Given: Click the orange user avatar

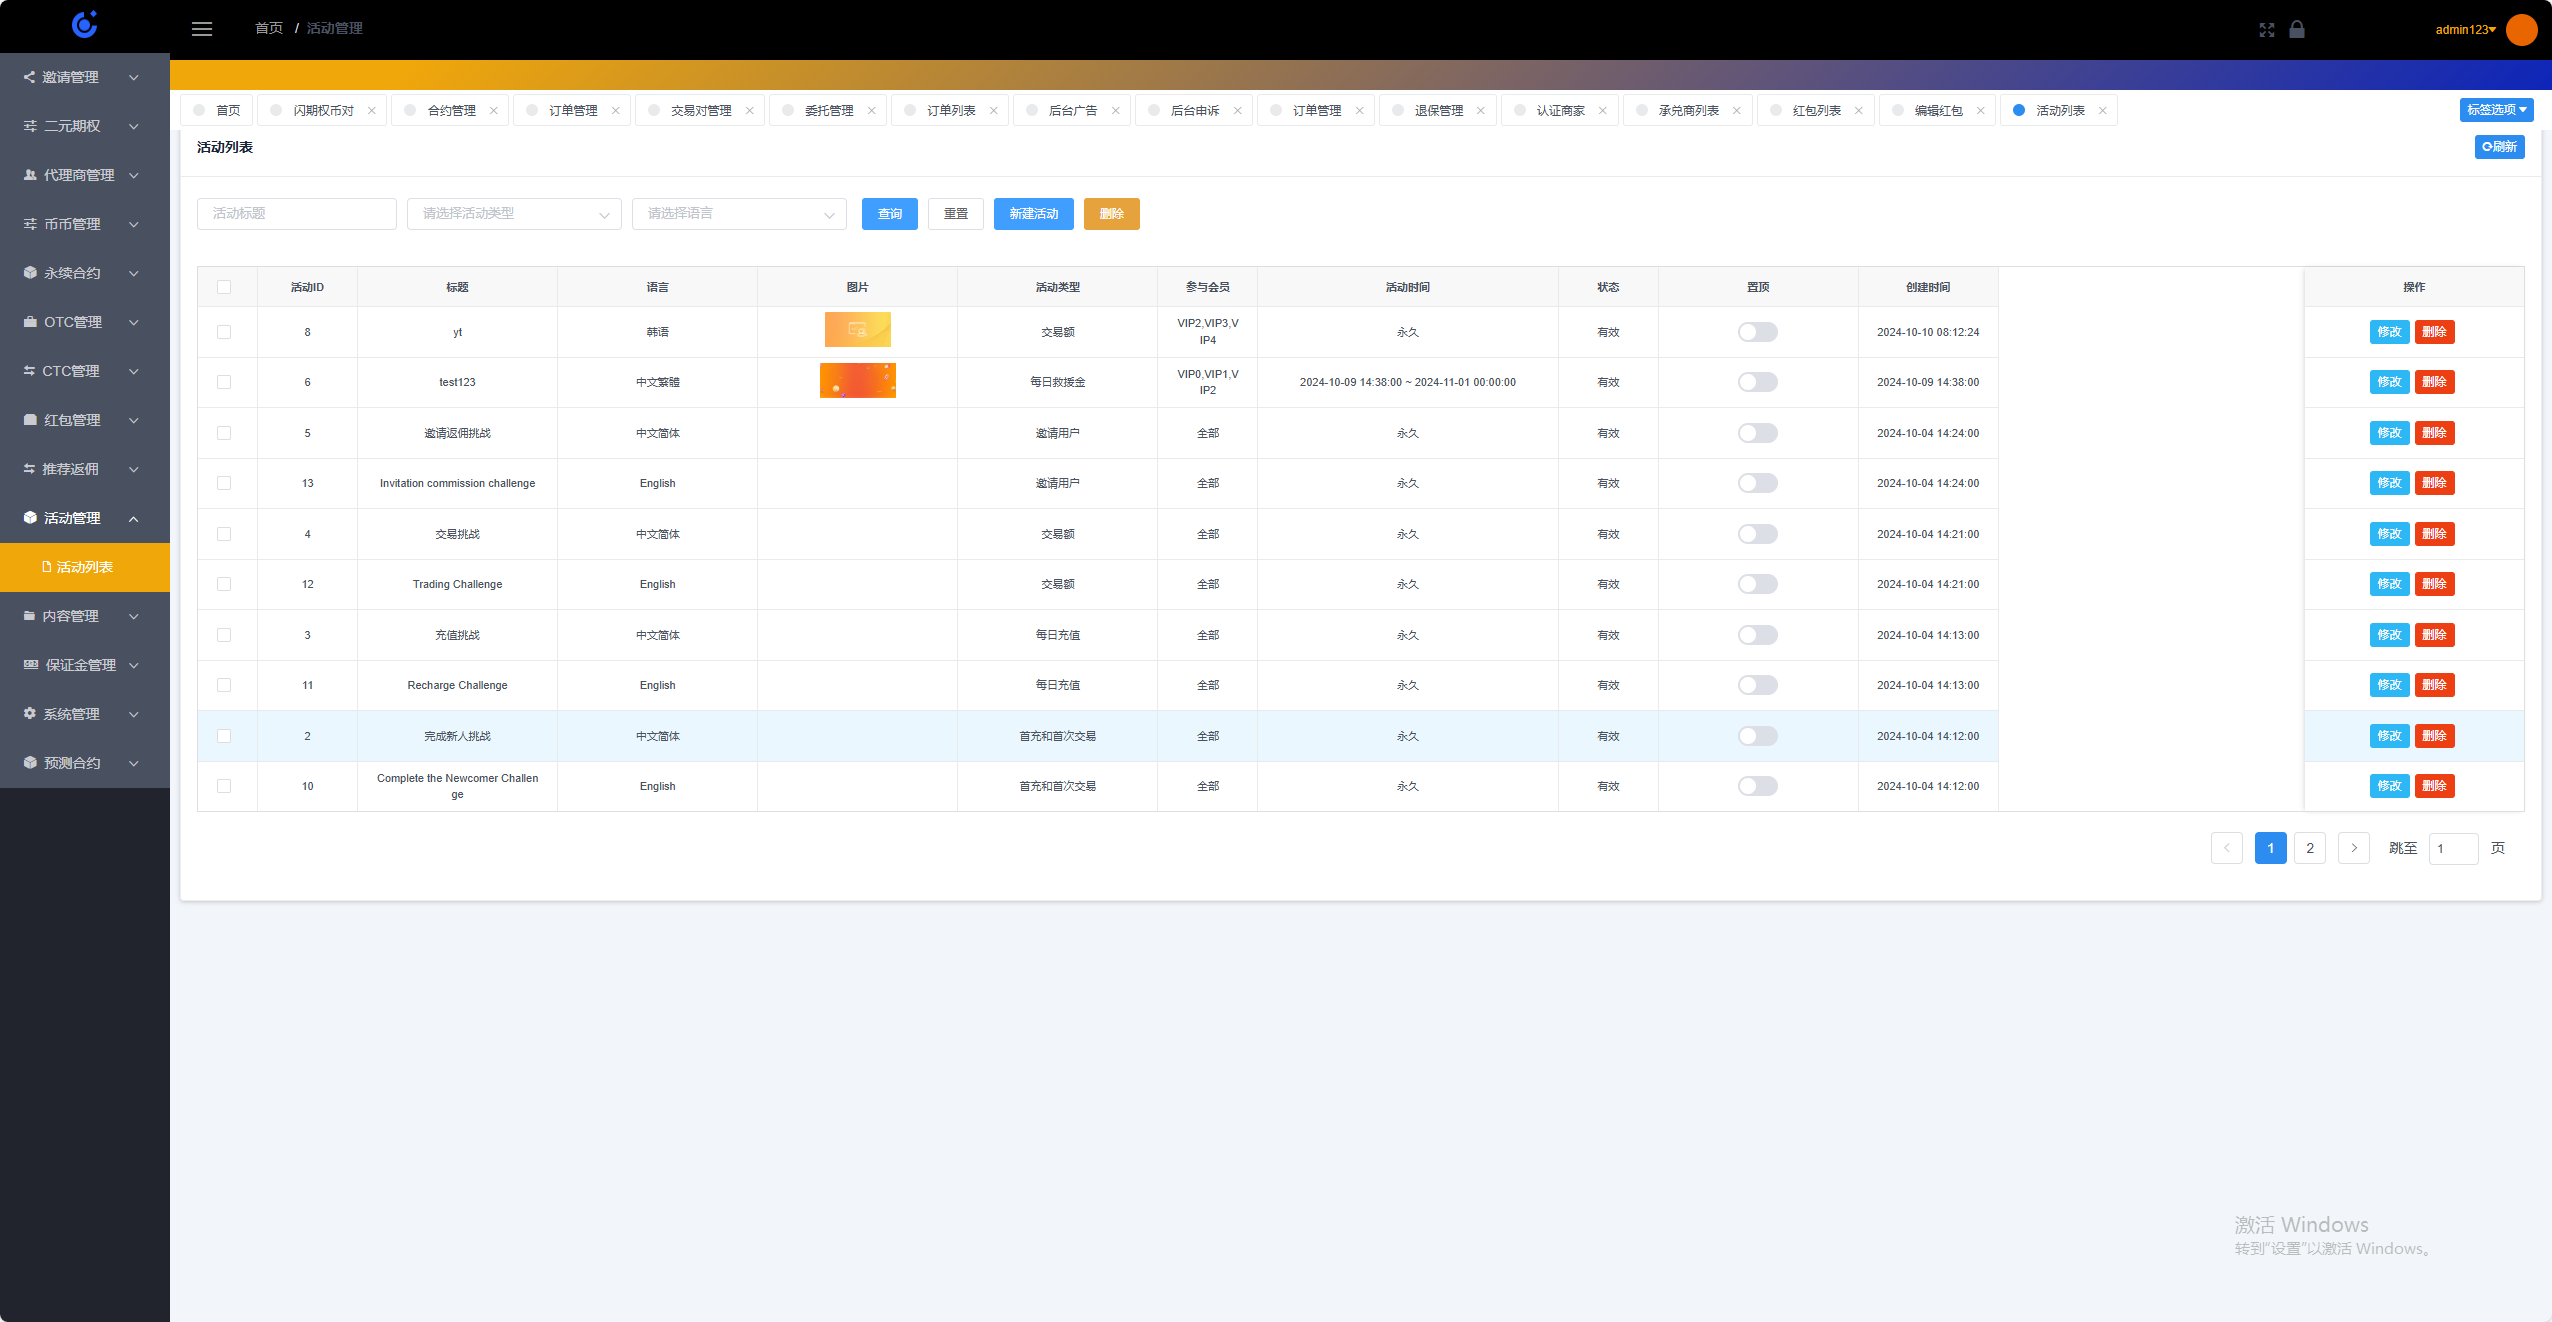Looking at the screenshot, I should pos(2521,30).
